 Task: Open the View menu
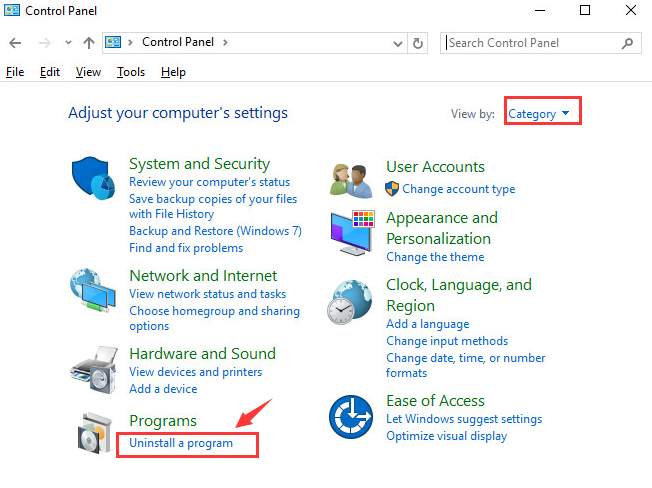[88, 72]
